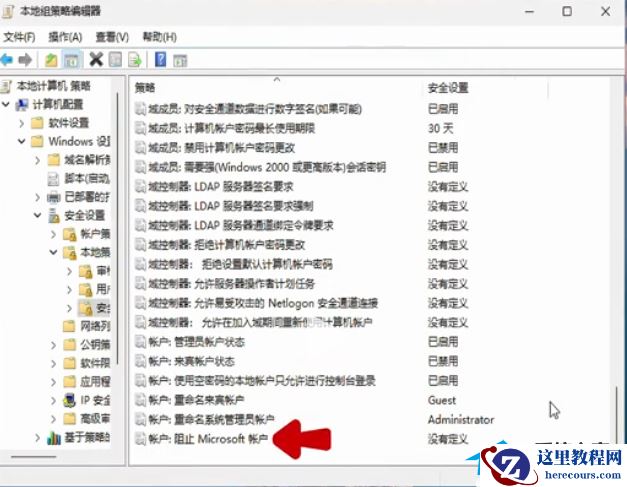Open Help with blue question mark icon
Image resolution: width=627 pixels, height=487 pixels.
[160, 60]
